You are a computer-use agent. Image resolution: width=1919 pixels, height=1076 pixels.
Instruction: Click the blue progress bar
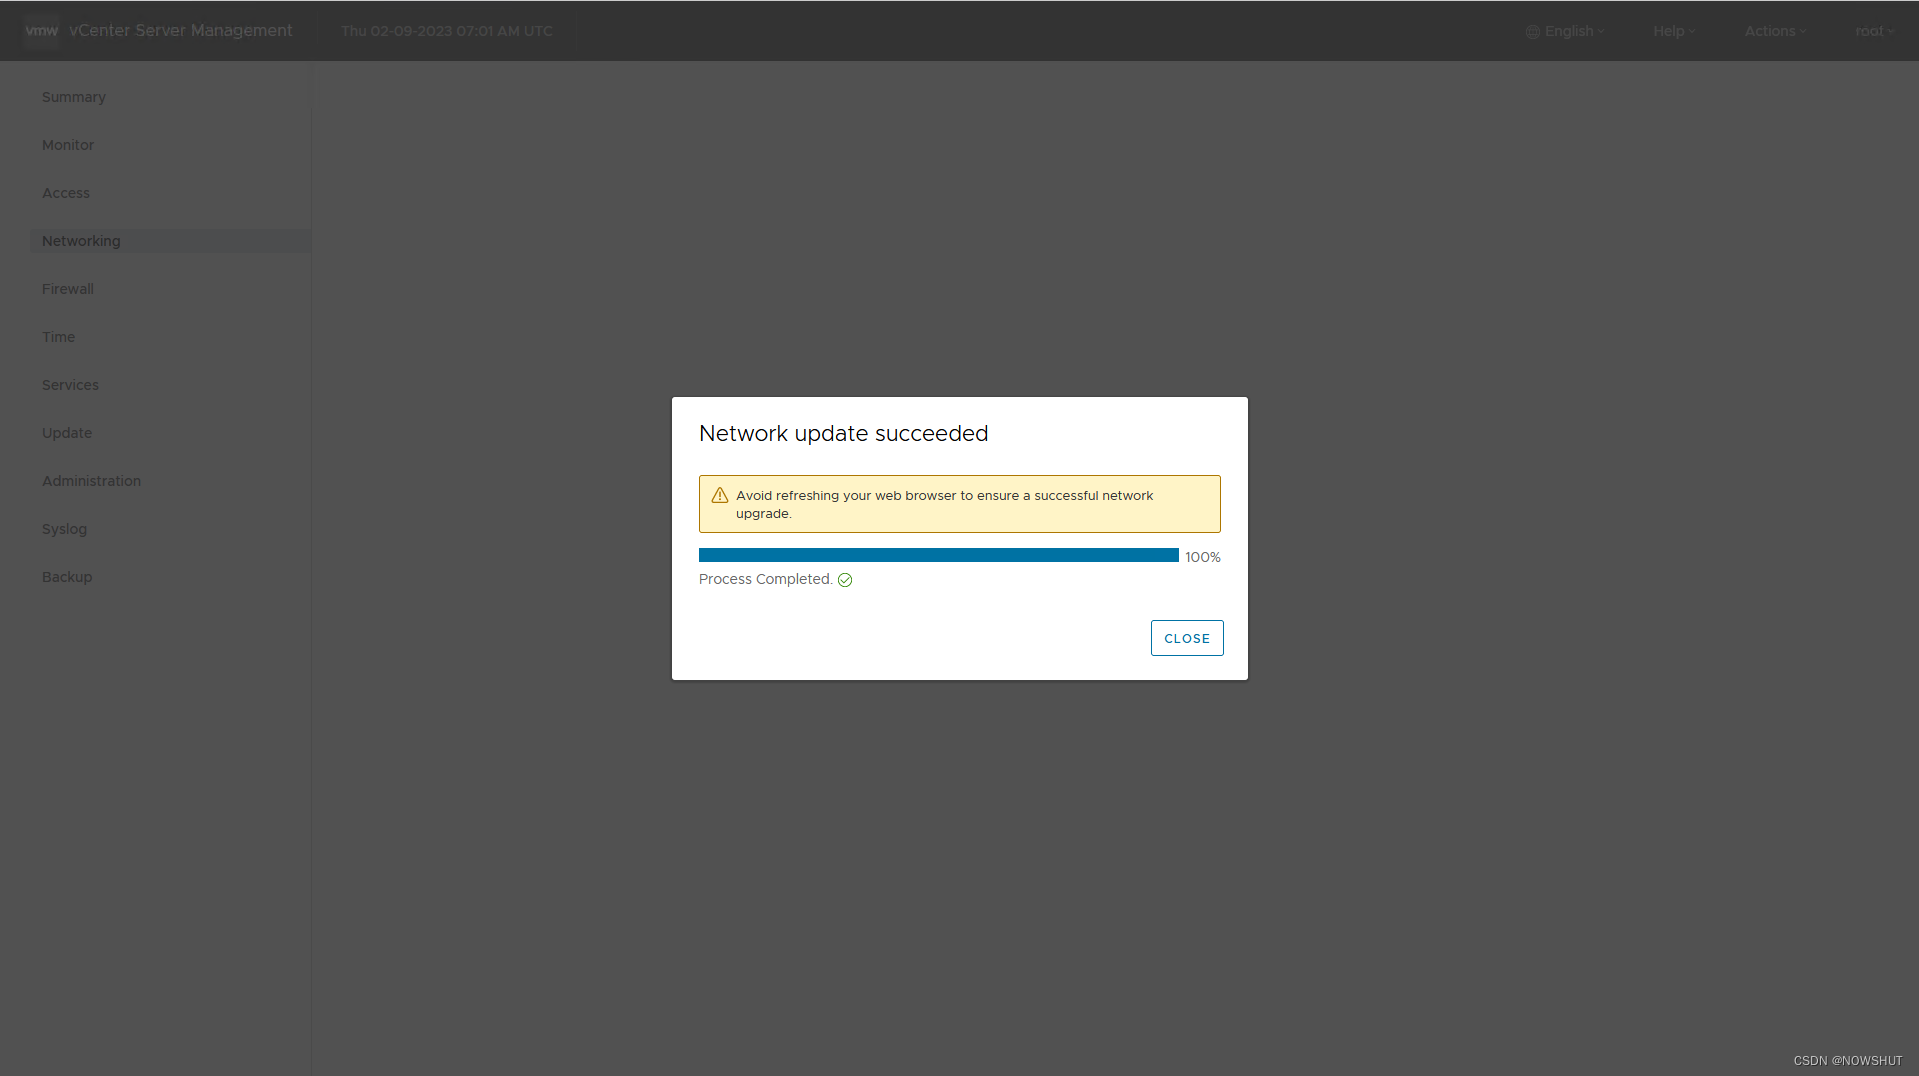[x=939, y=555]
